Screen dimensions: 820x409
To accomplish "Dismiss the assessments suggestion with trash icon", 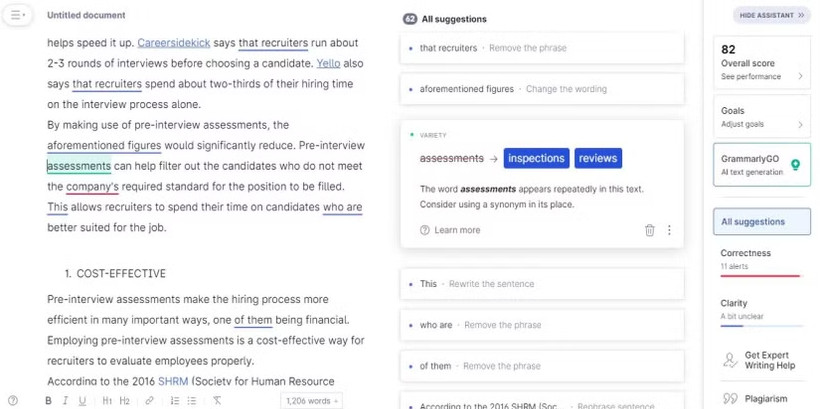I will (650, 230).
